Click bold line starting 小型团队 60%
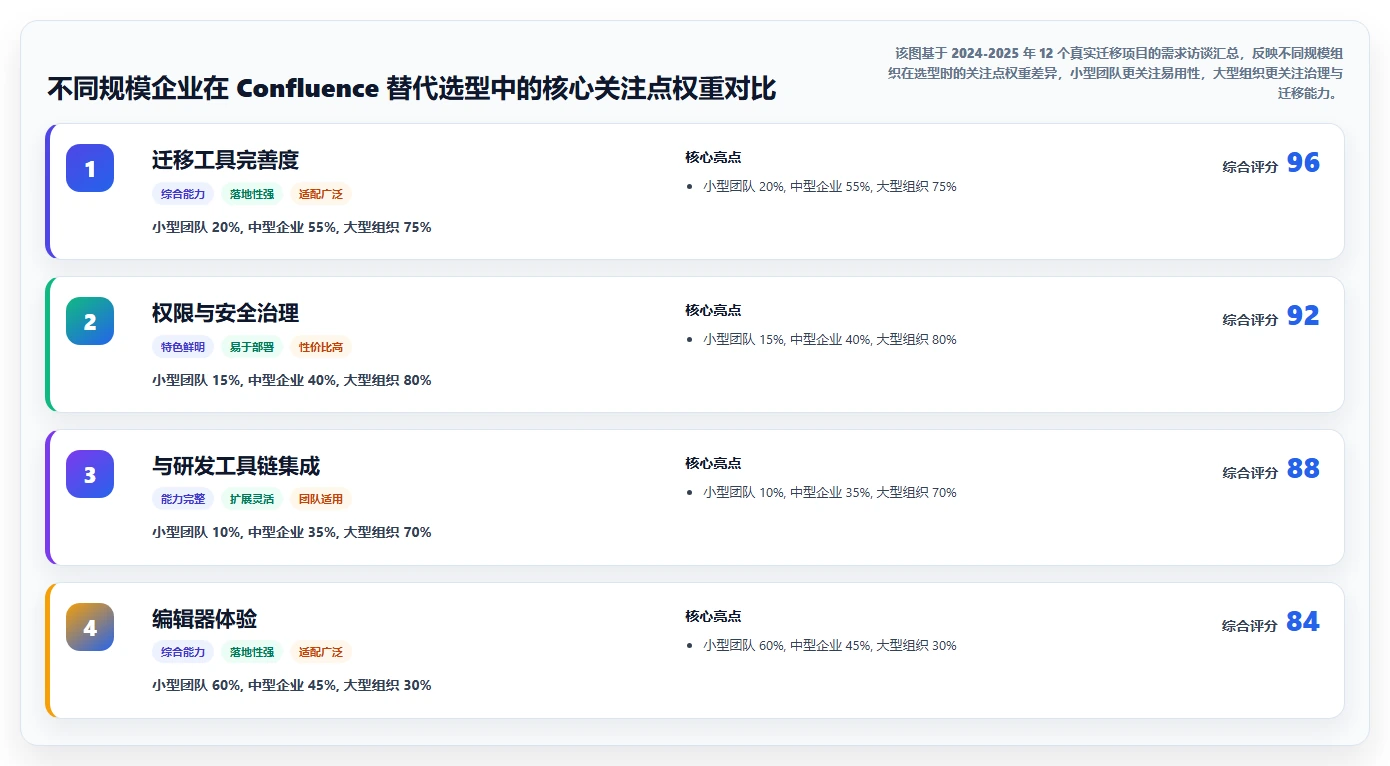This screenshot has height=766, width=1390. 292,685
